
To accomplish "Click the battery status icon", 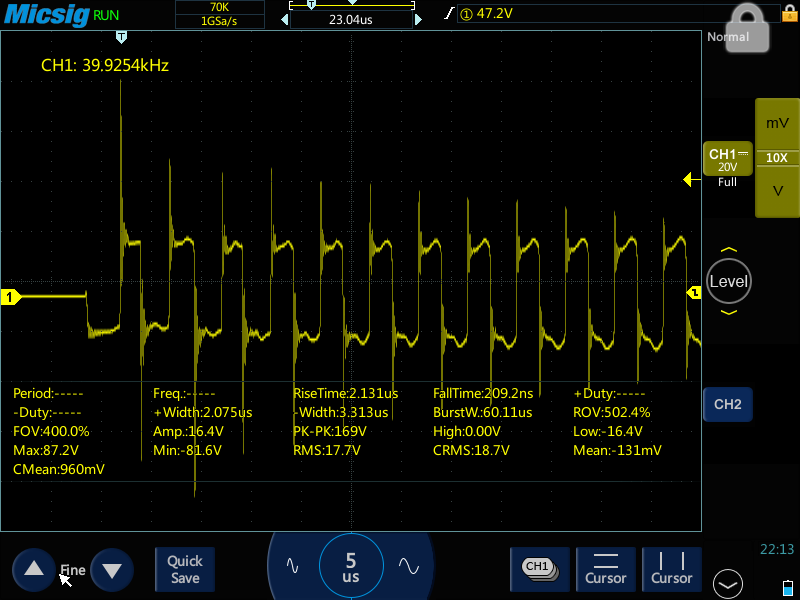I will [x=787, y=587].
